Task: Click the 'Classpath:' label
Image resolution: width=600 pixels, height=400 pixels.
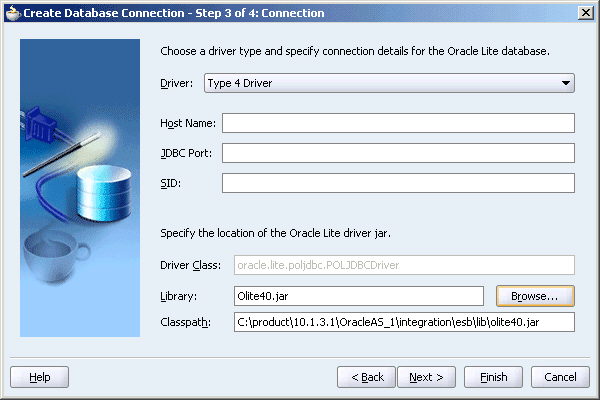Action: click(x=186, y=322)
